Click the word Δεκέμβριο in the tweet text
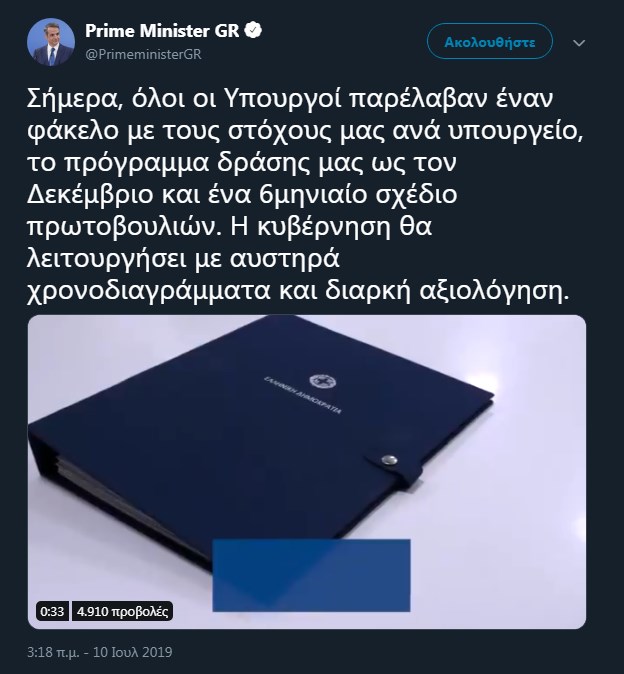The width and height of the screenshot is (624, 674). click(x=90, y=195)
